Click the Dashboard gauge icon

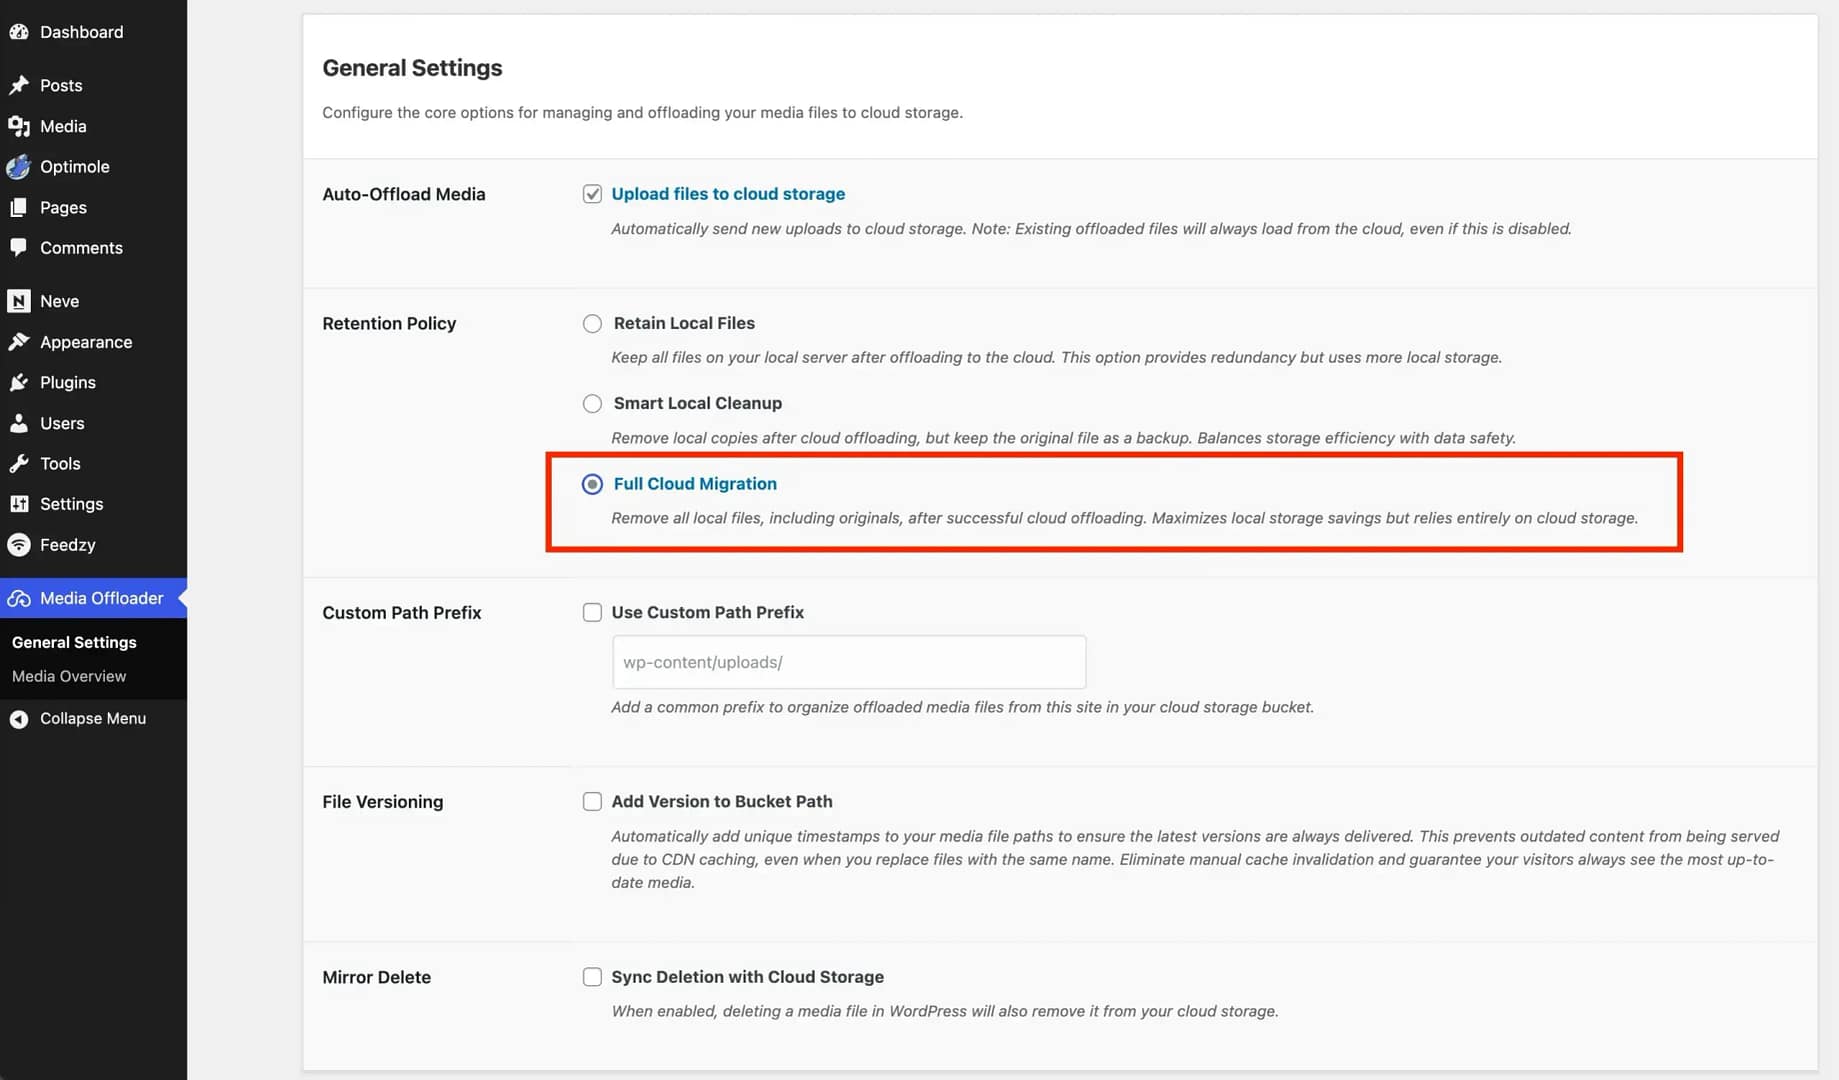(x=19, y=32)
